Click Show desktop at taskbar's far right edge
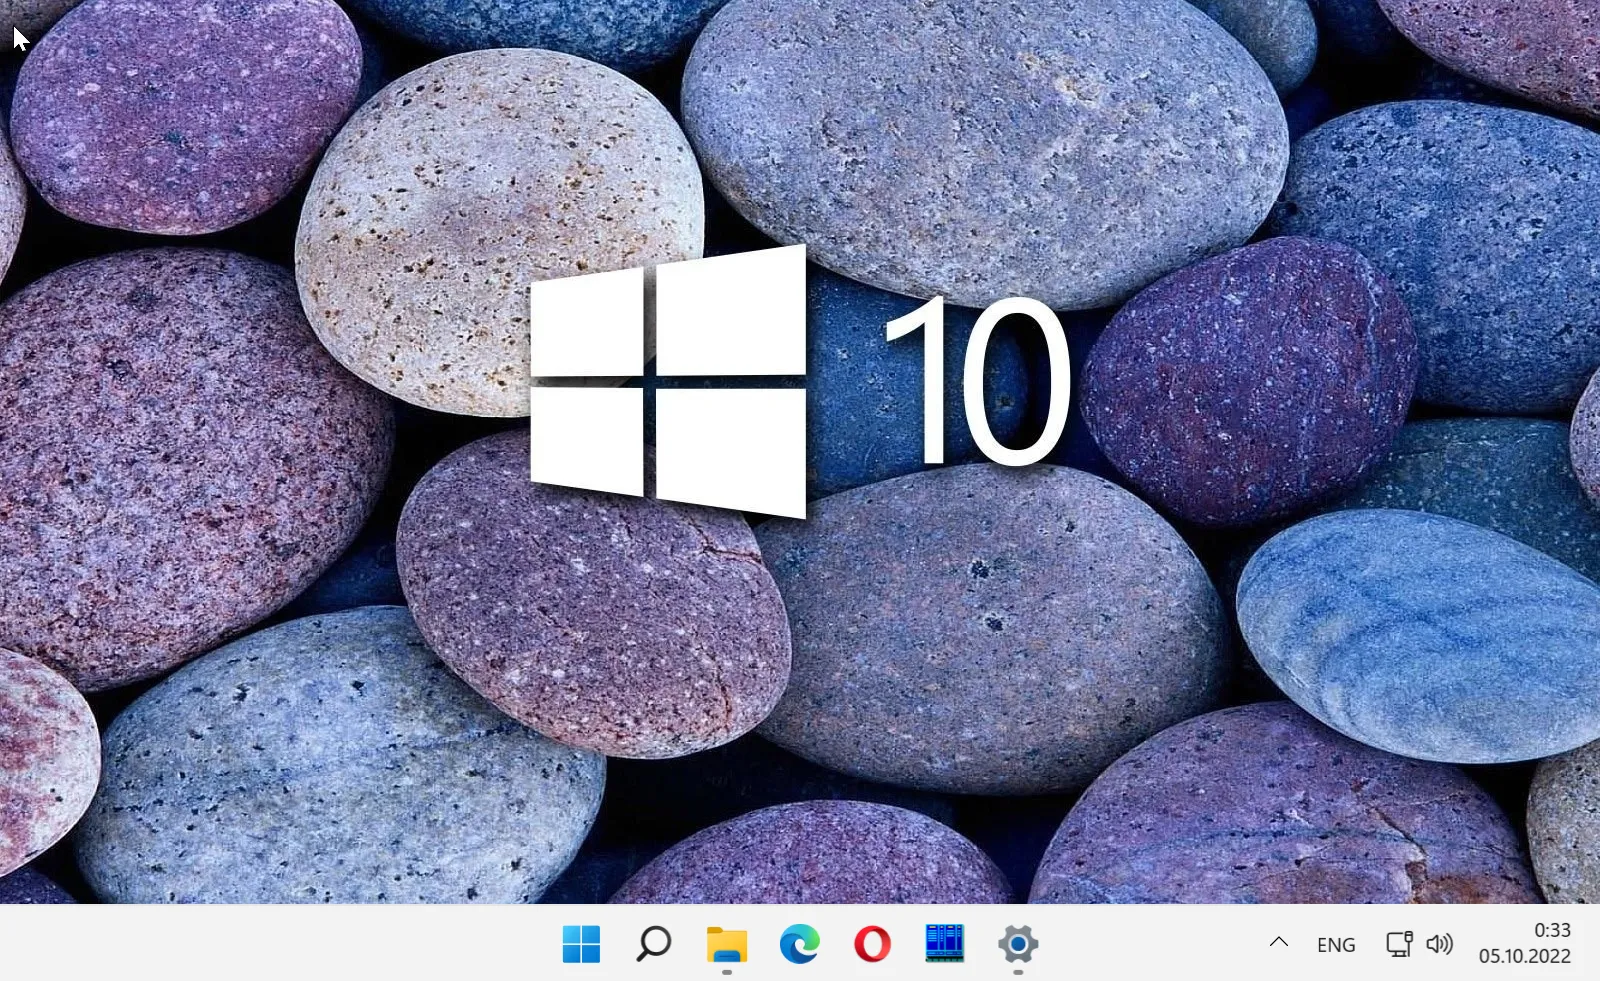Viewport: 1600px width, 981px height. 1596,943
